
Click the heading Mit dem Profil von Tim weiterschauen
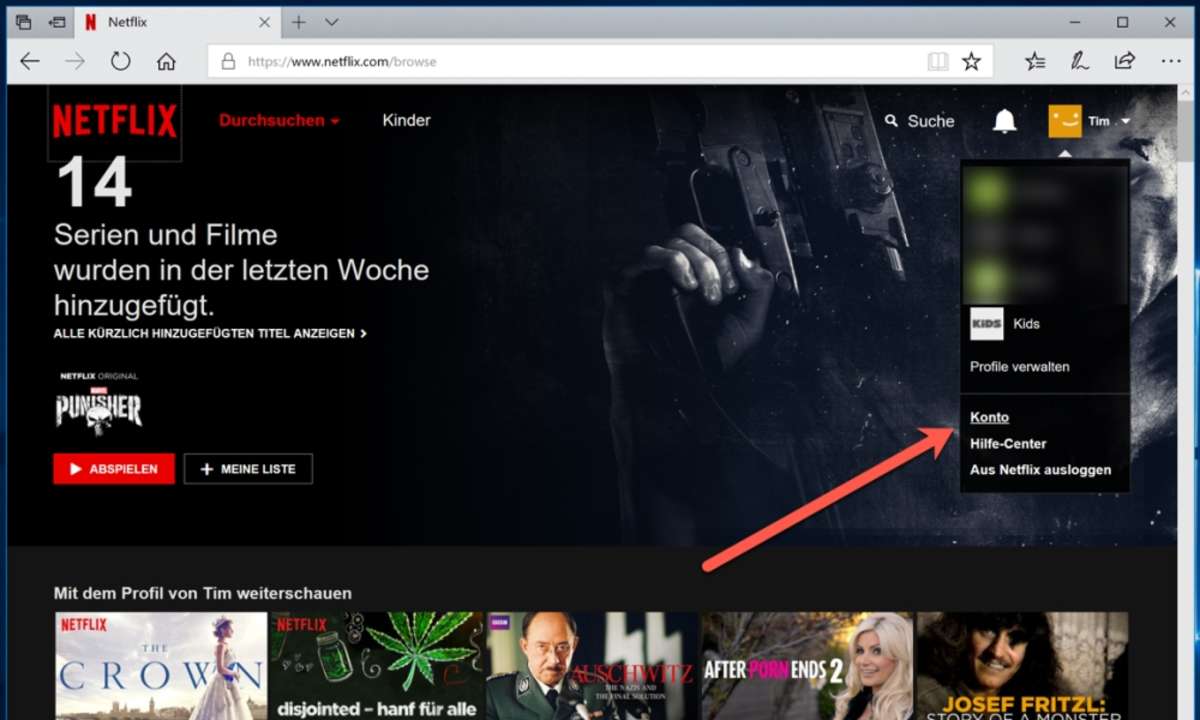(203, 593)
